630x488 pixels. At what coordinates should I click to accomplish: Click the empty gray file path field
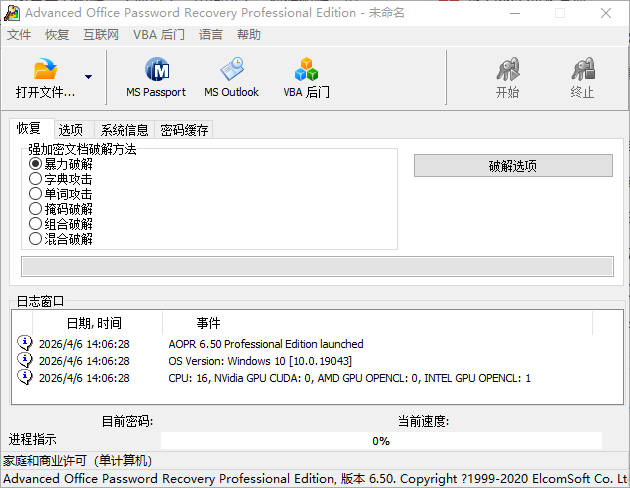(317, 267)
